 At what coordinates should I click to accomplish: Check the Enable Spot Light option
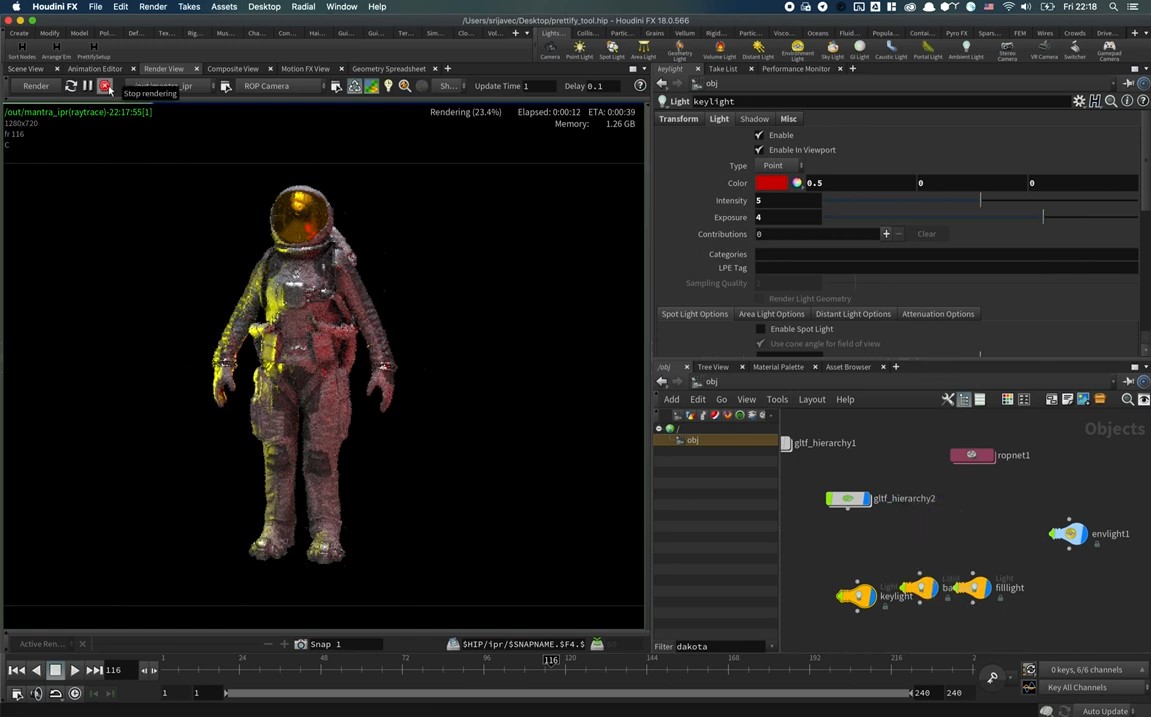(760, 329)
